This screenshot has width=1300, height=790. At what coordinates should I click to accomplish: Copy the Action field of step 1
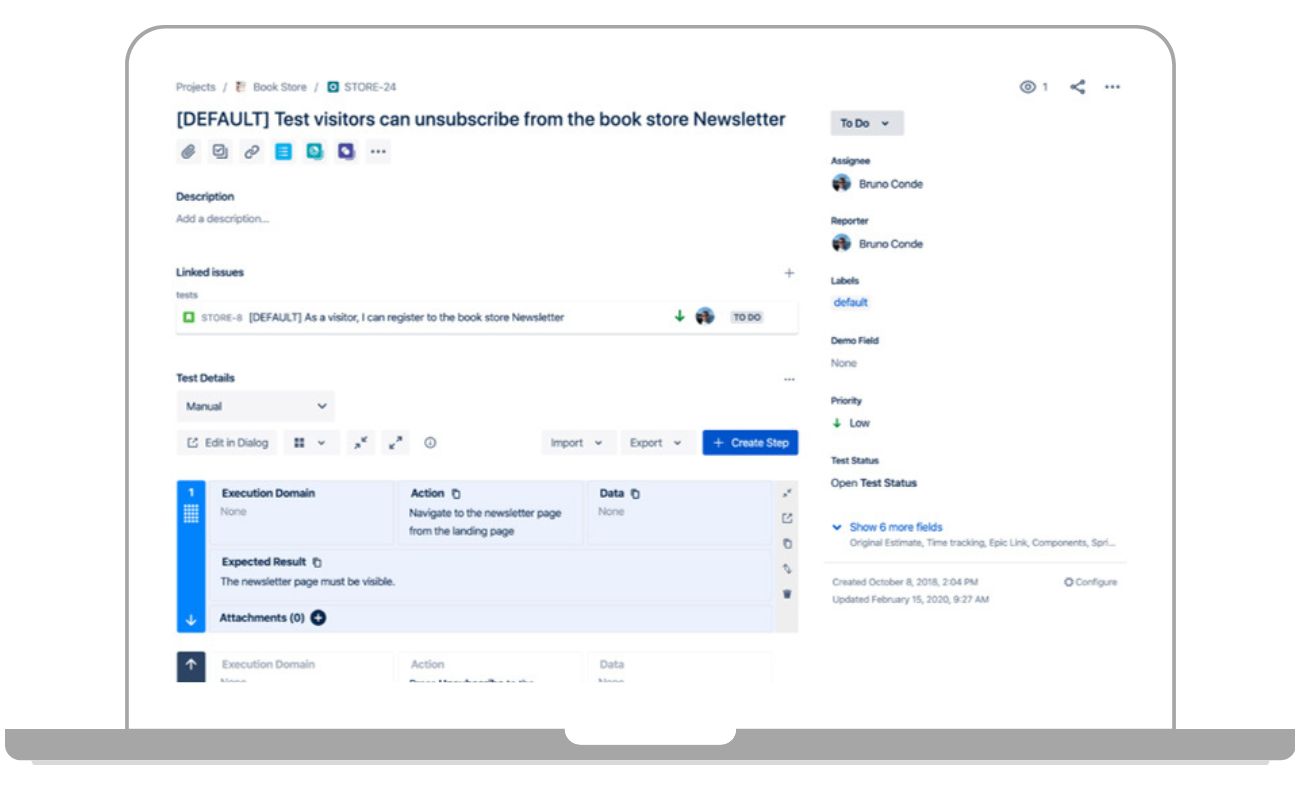pos(455,495)
